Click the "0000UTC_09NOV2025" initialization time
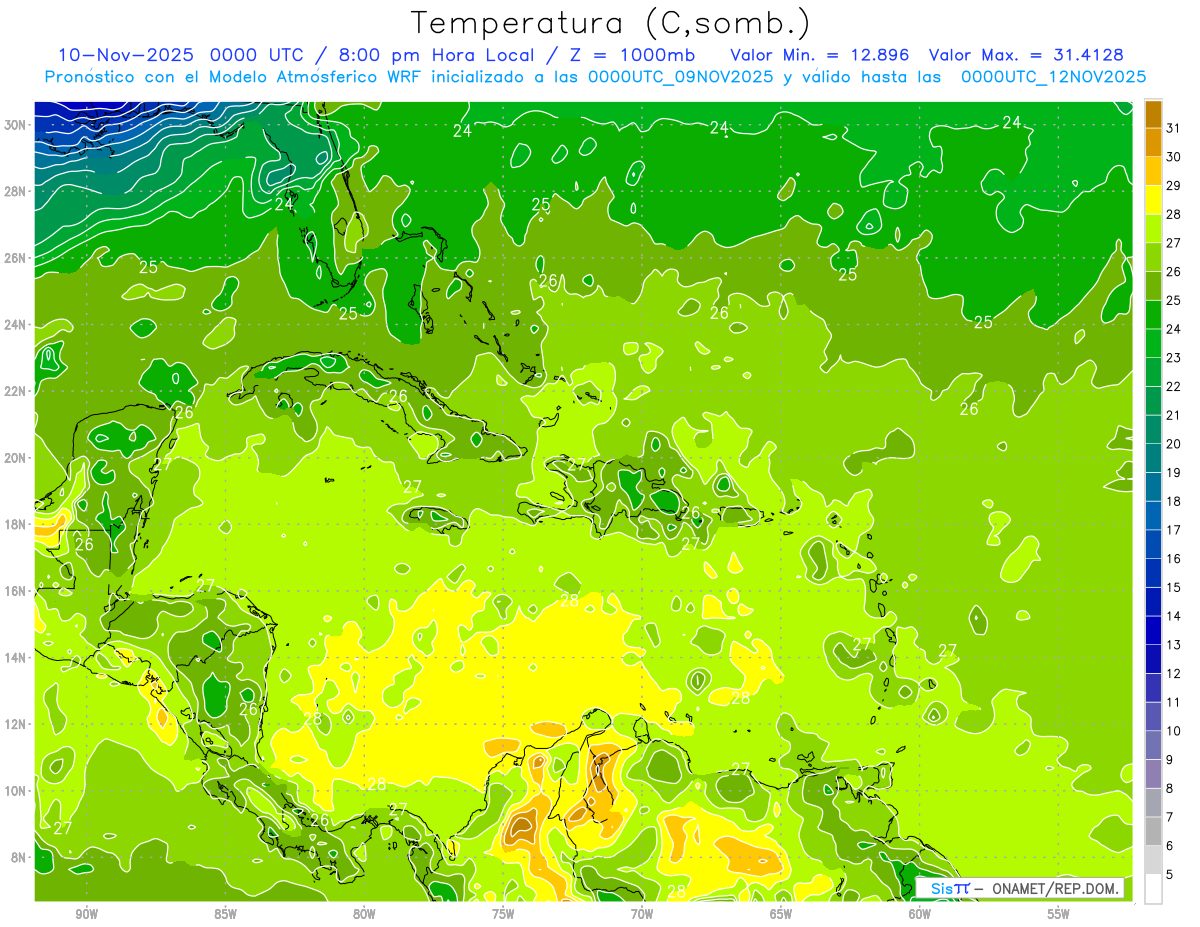The width and height of the screenshot is (1200, 927). pos(680,77)
